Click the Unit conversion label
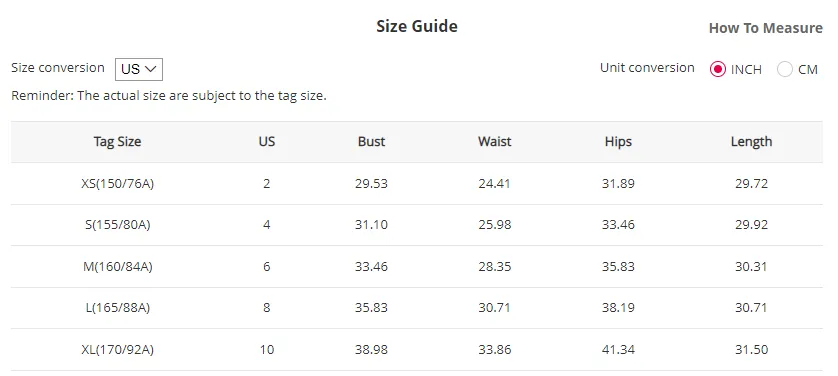This screenshot has height=376, width=838. pos(647,68)
